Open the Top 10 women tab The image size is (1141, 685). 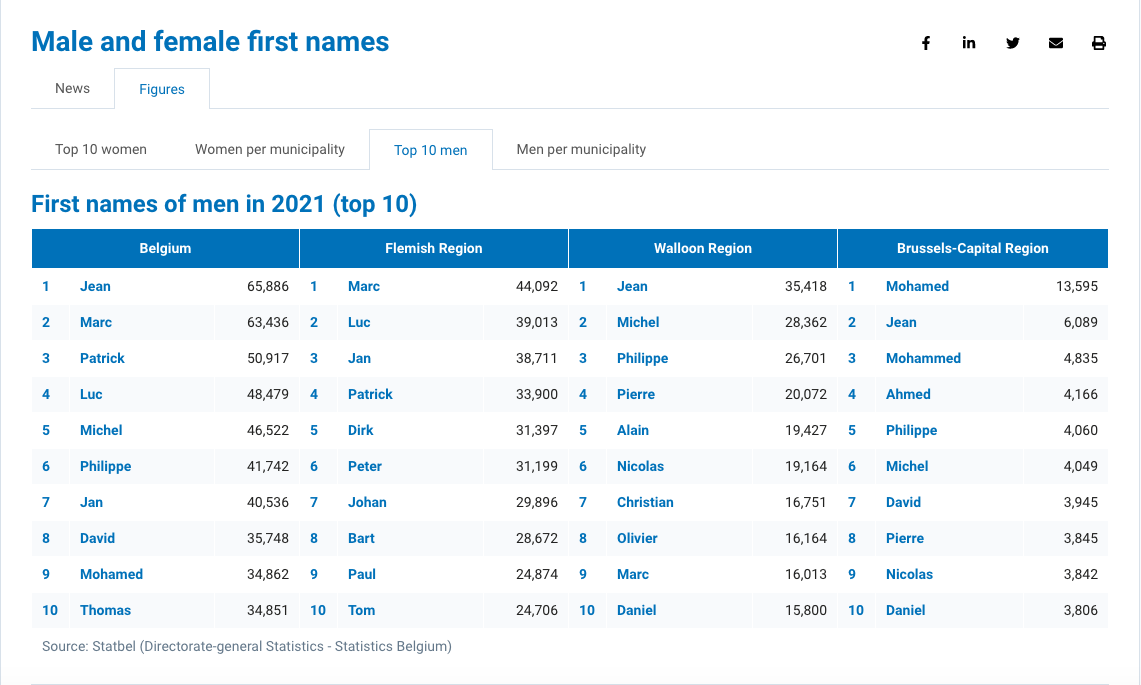point(101,149)
